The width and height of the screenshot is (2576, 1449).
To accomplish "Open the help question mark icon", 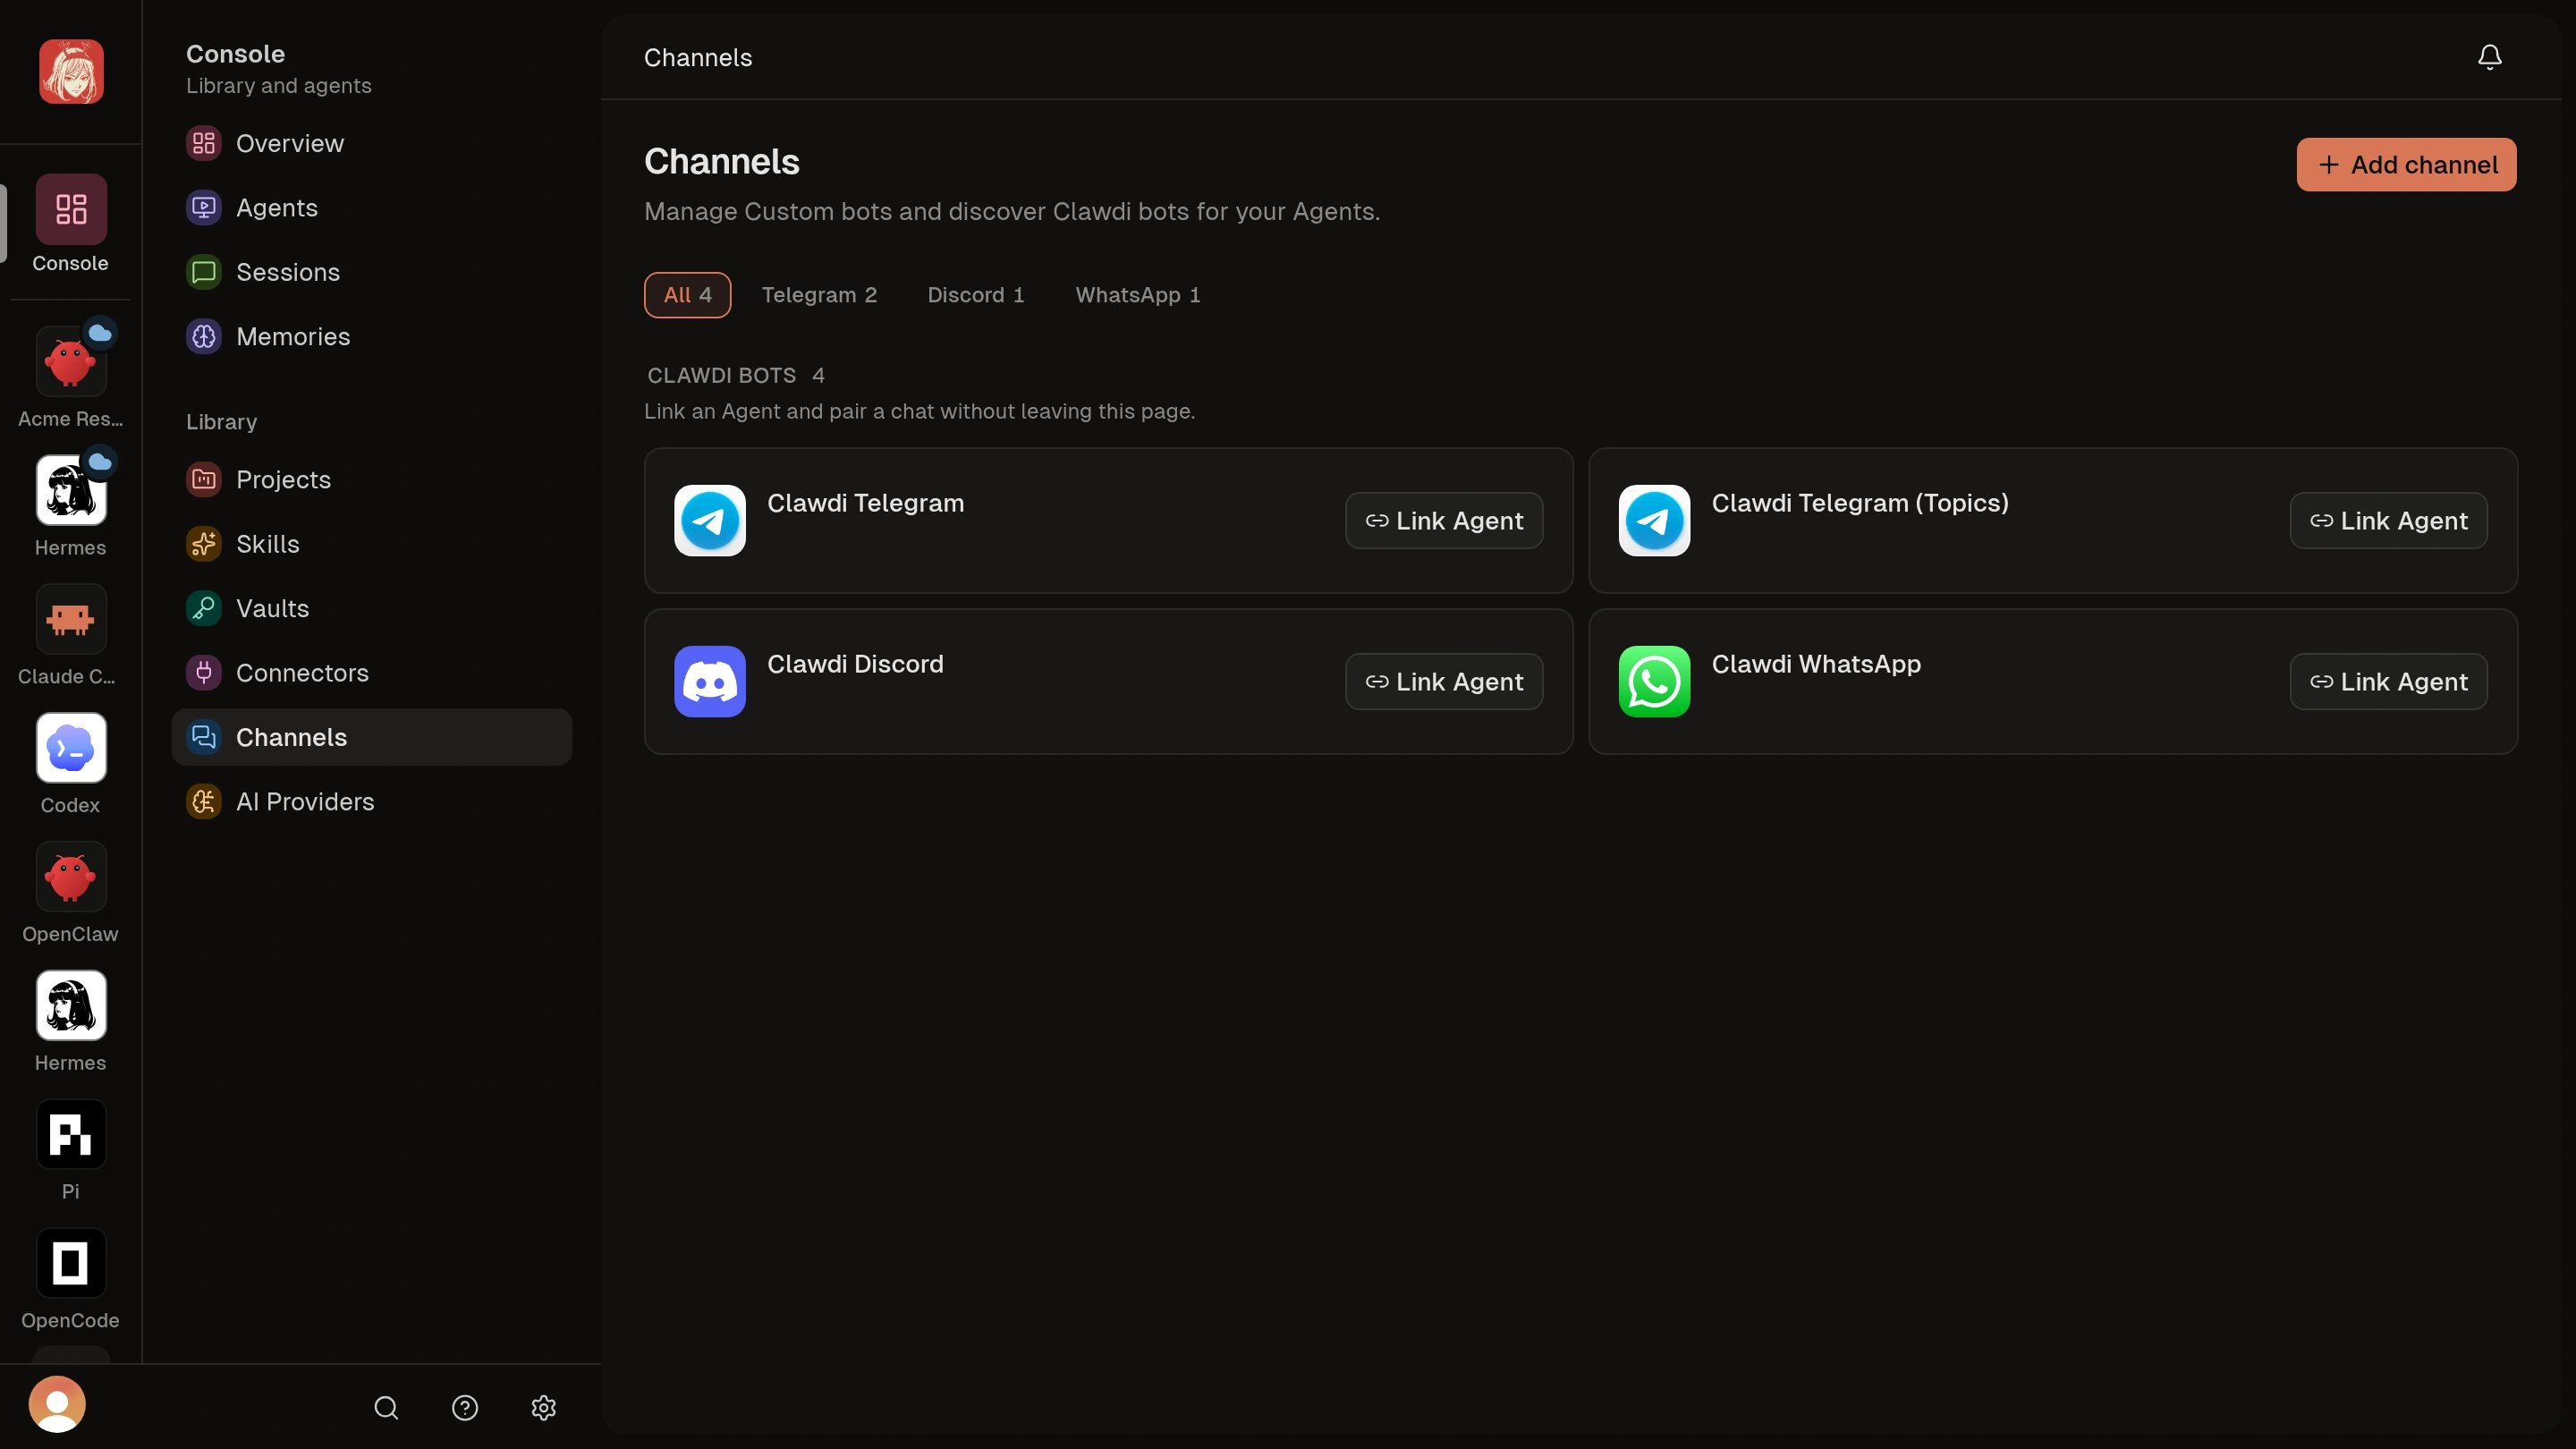I will click(x=465, y=1408).
